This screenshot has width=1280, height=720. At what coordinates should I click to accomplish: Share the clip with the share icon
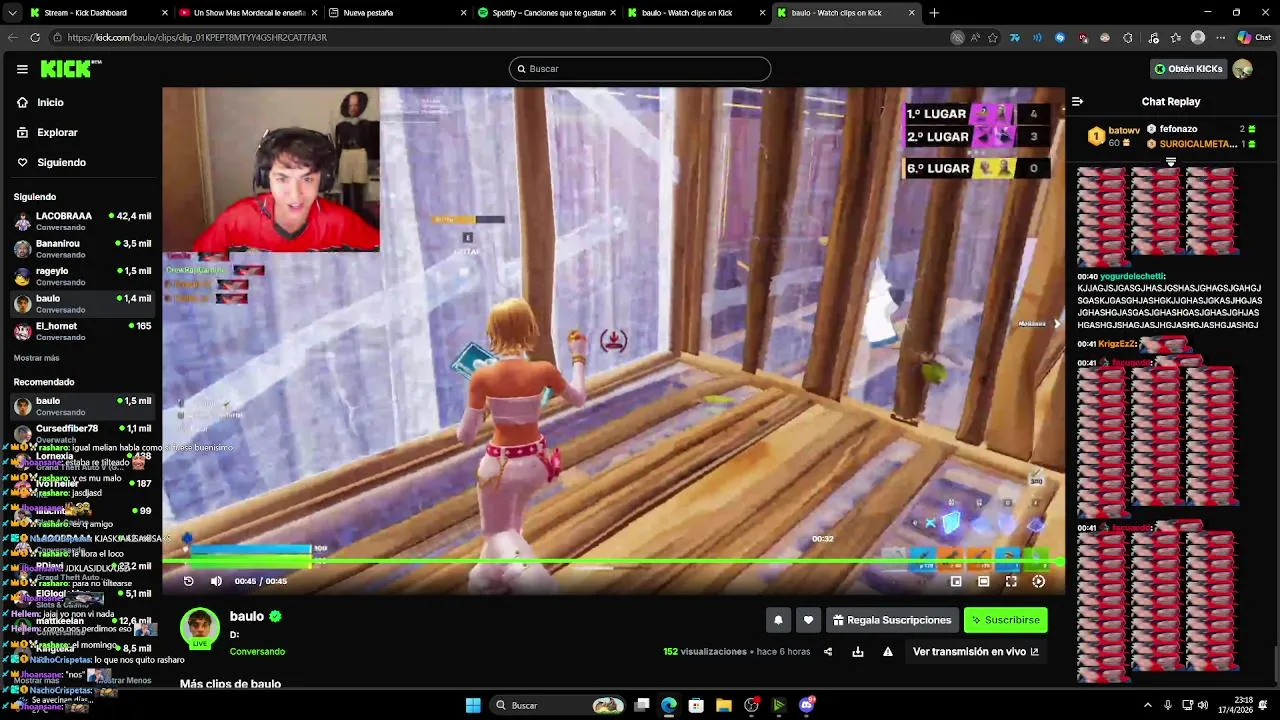click(827, 652)
